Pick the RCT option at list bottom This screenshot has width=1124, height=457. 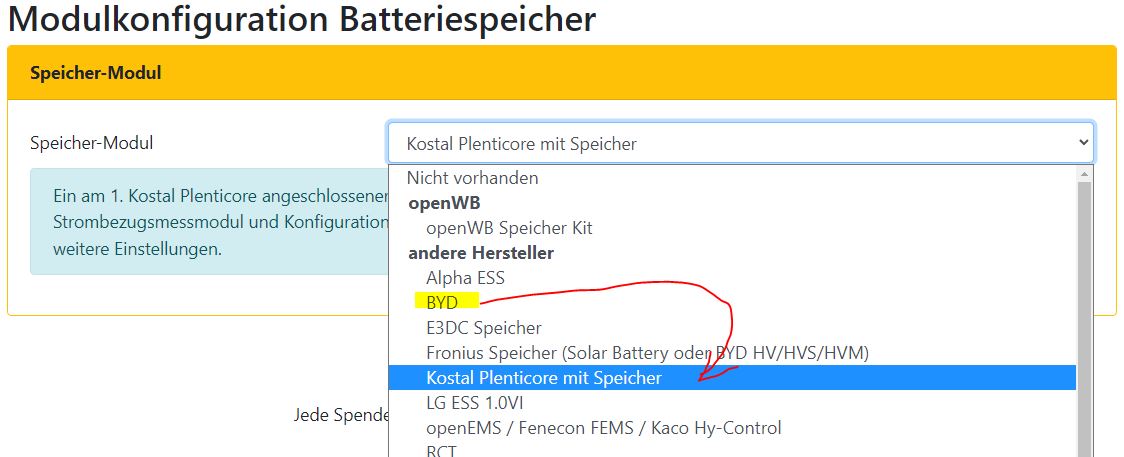tap(441, 451)
